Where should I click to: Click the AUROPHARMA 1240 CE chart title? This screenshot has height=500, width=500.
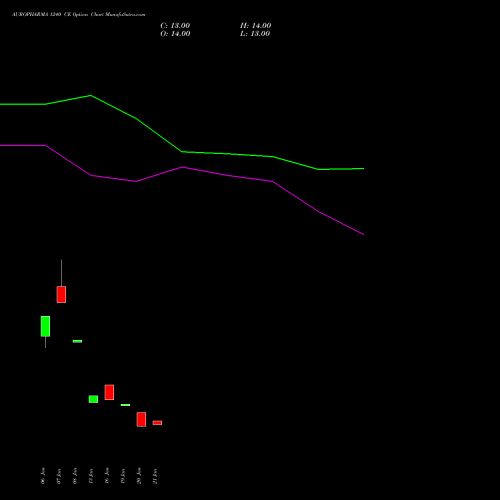(x=78, y=15)
